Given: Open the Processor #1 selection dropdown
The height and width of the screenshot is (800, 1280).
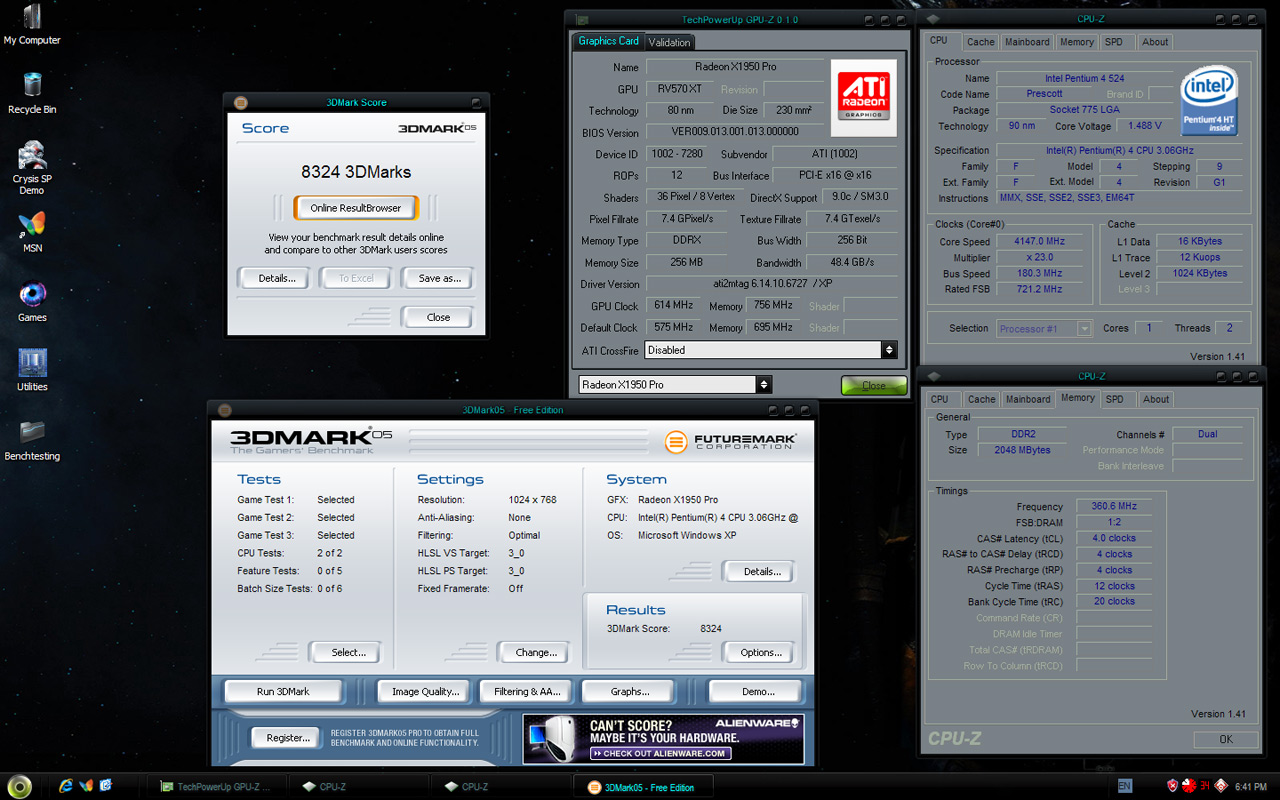Looking at the screenshot, I should click(x=1044, y=328).
